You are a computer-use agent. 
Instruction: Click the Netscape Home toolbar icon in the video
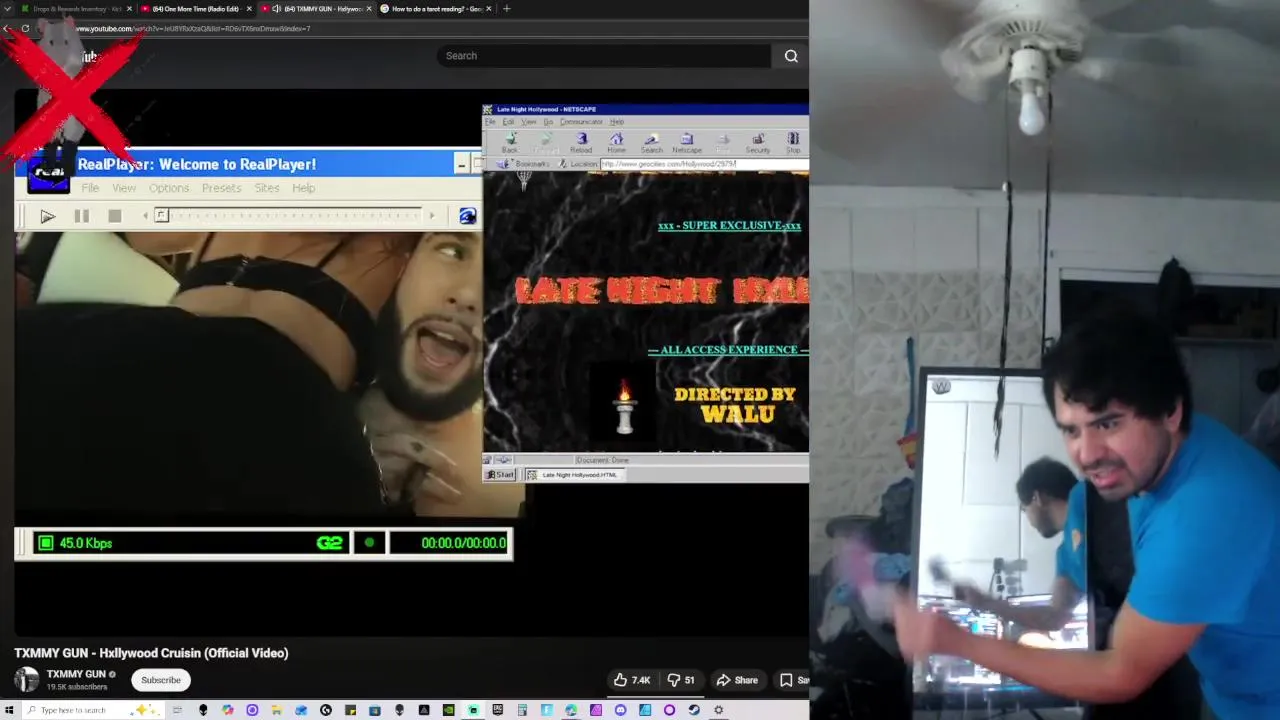coord(616,143)
